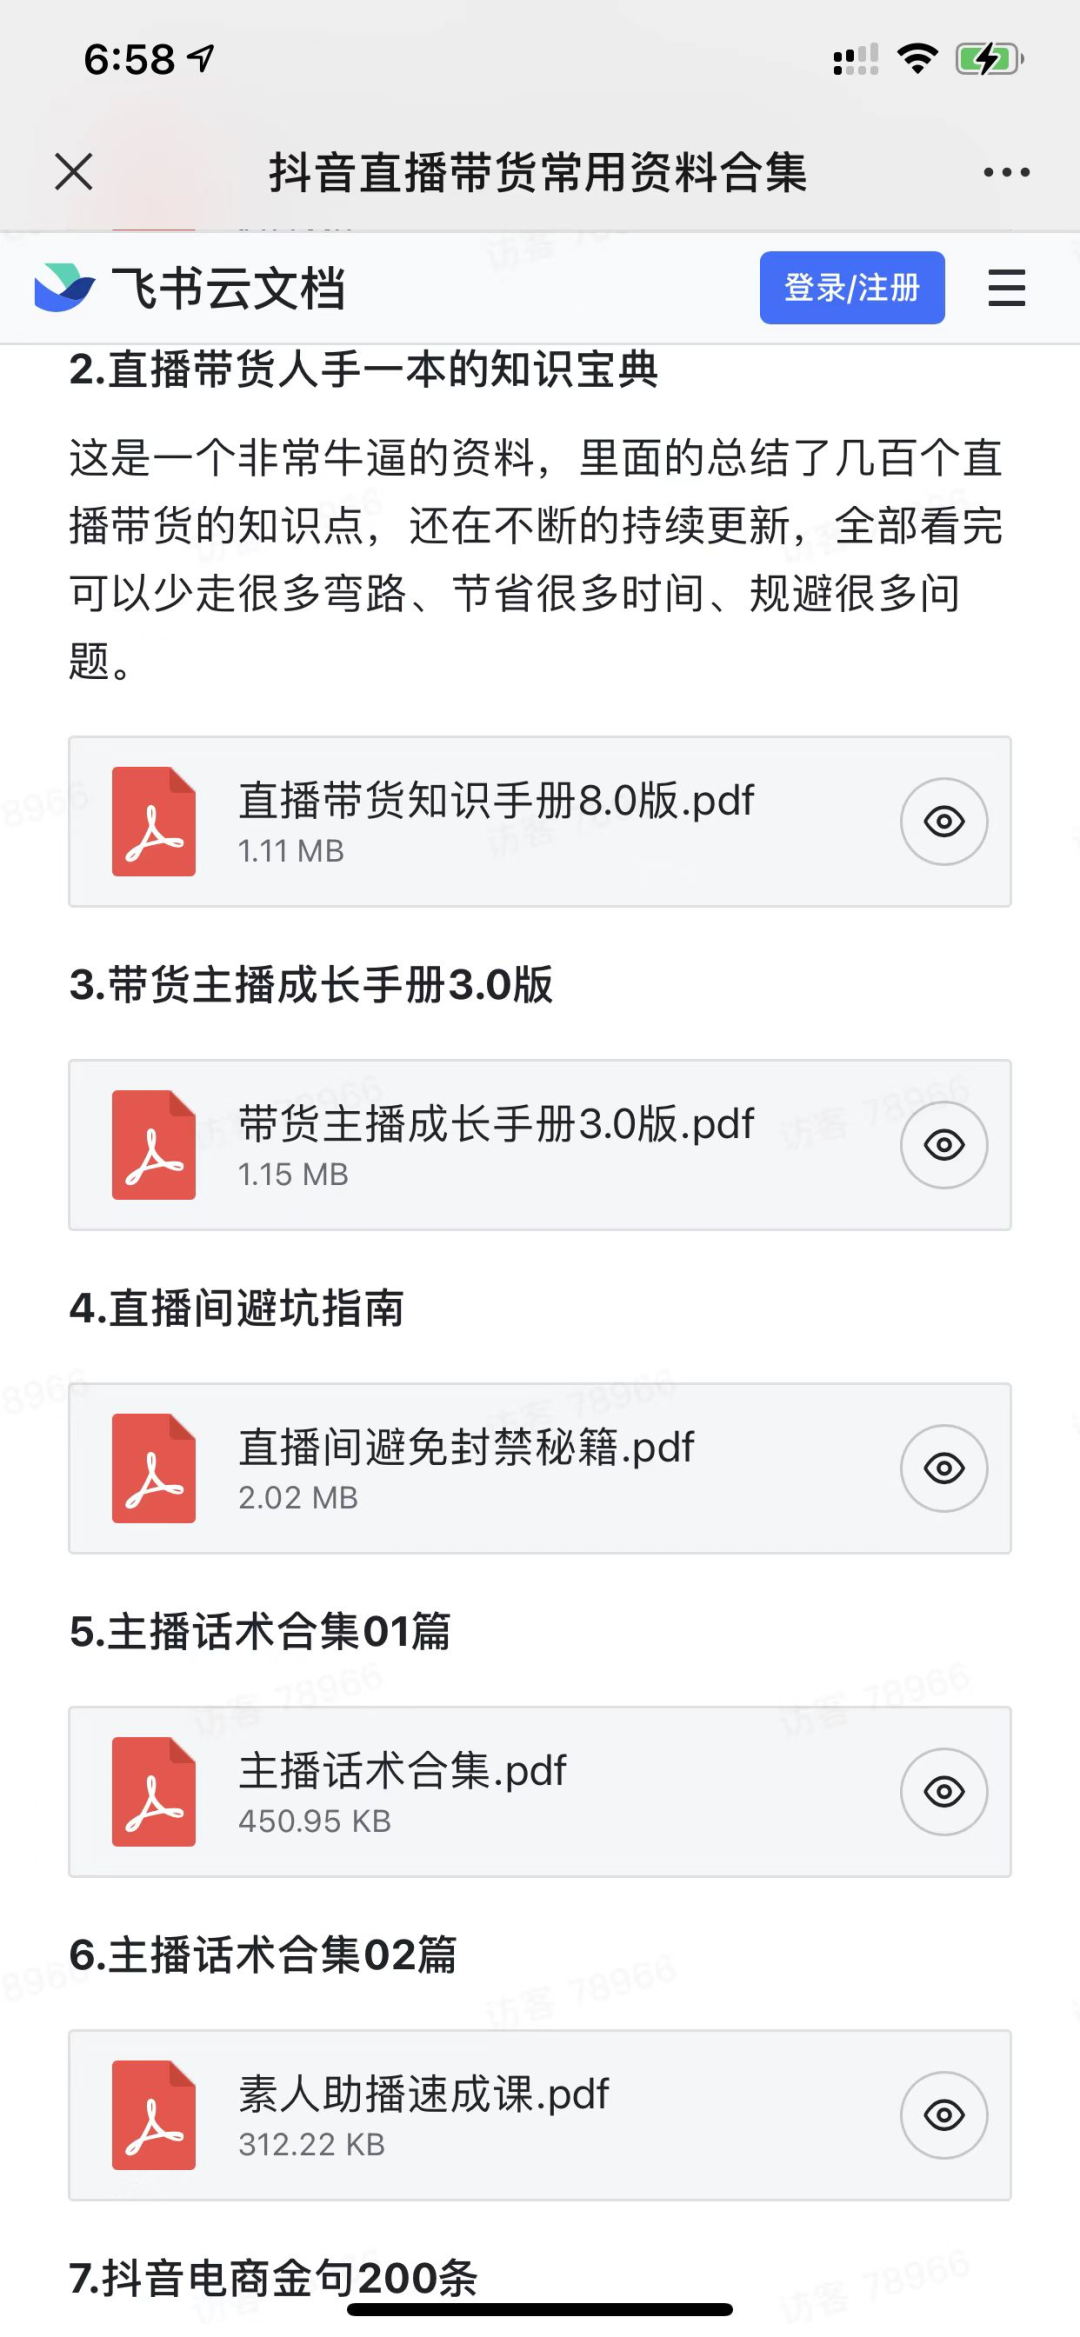Click the PDF icon for 直播间避免封禁秘籍
1080x2337 pixels.
tap(154, 1468)
